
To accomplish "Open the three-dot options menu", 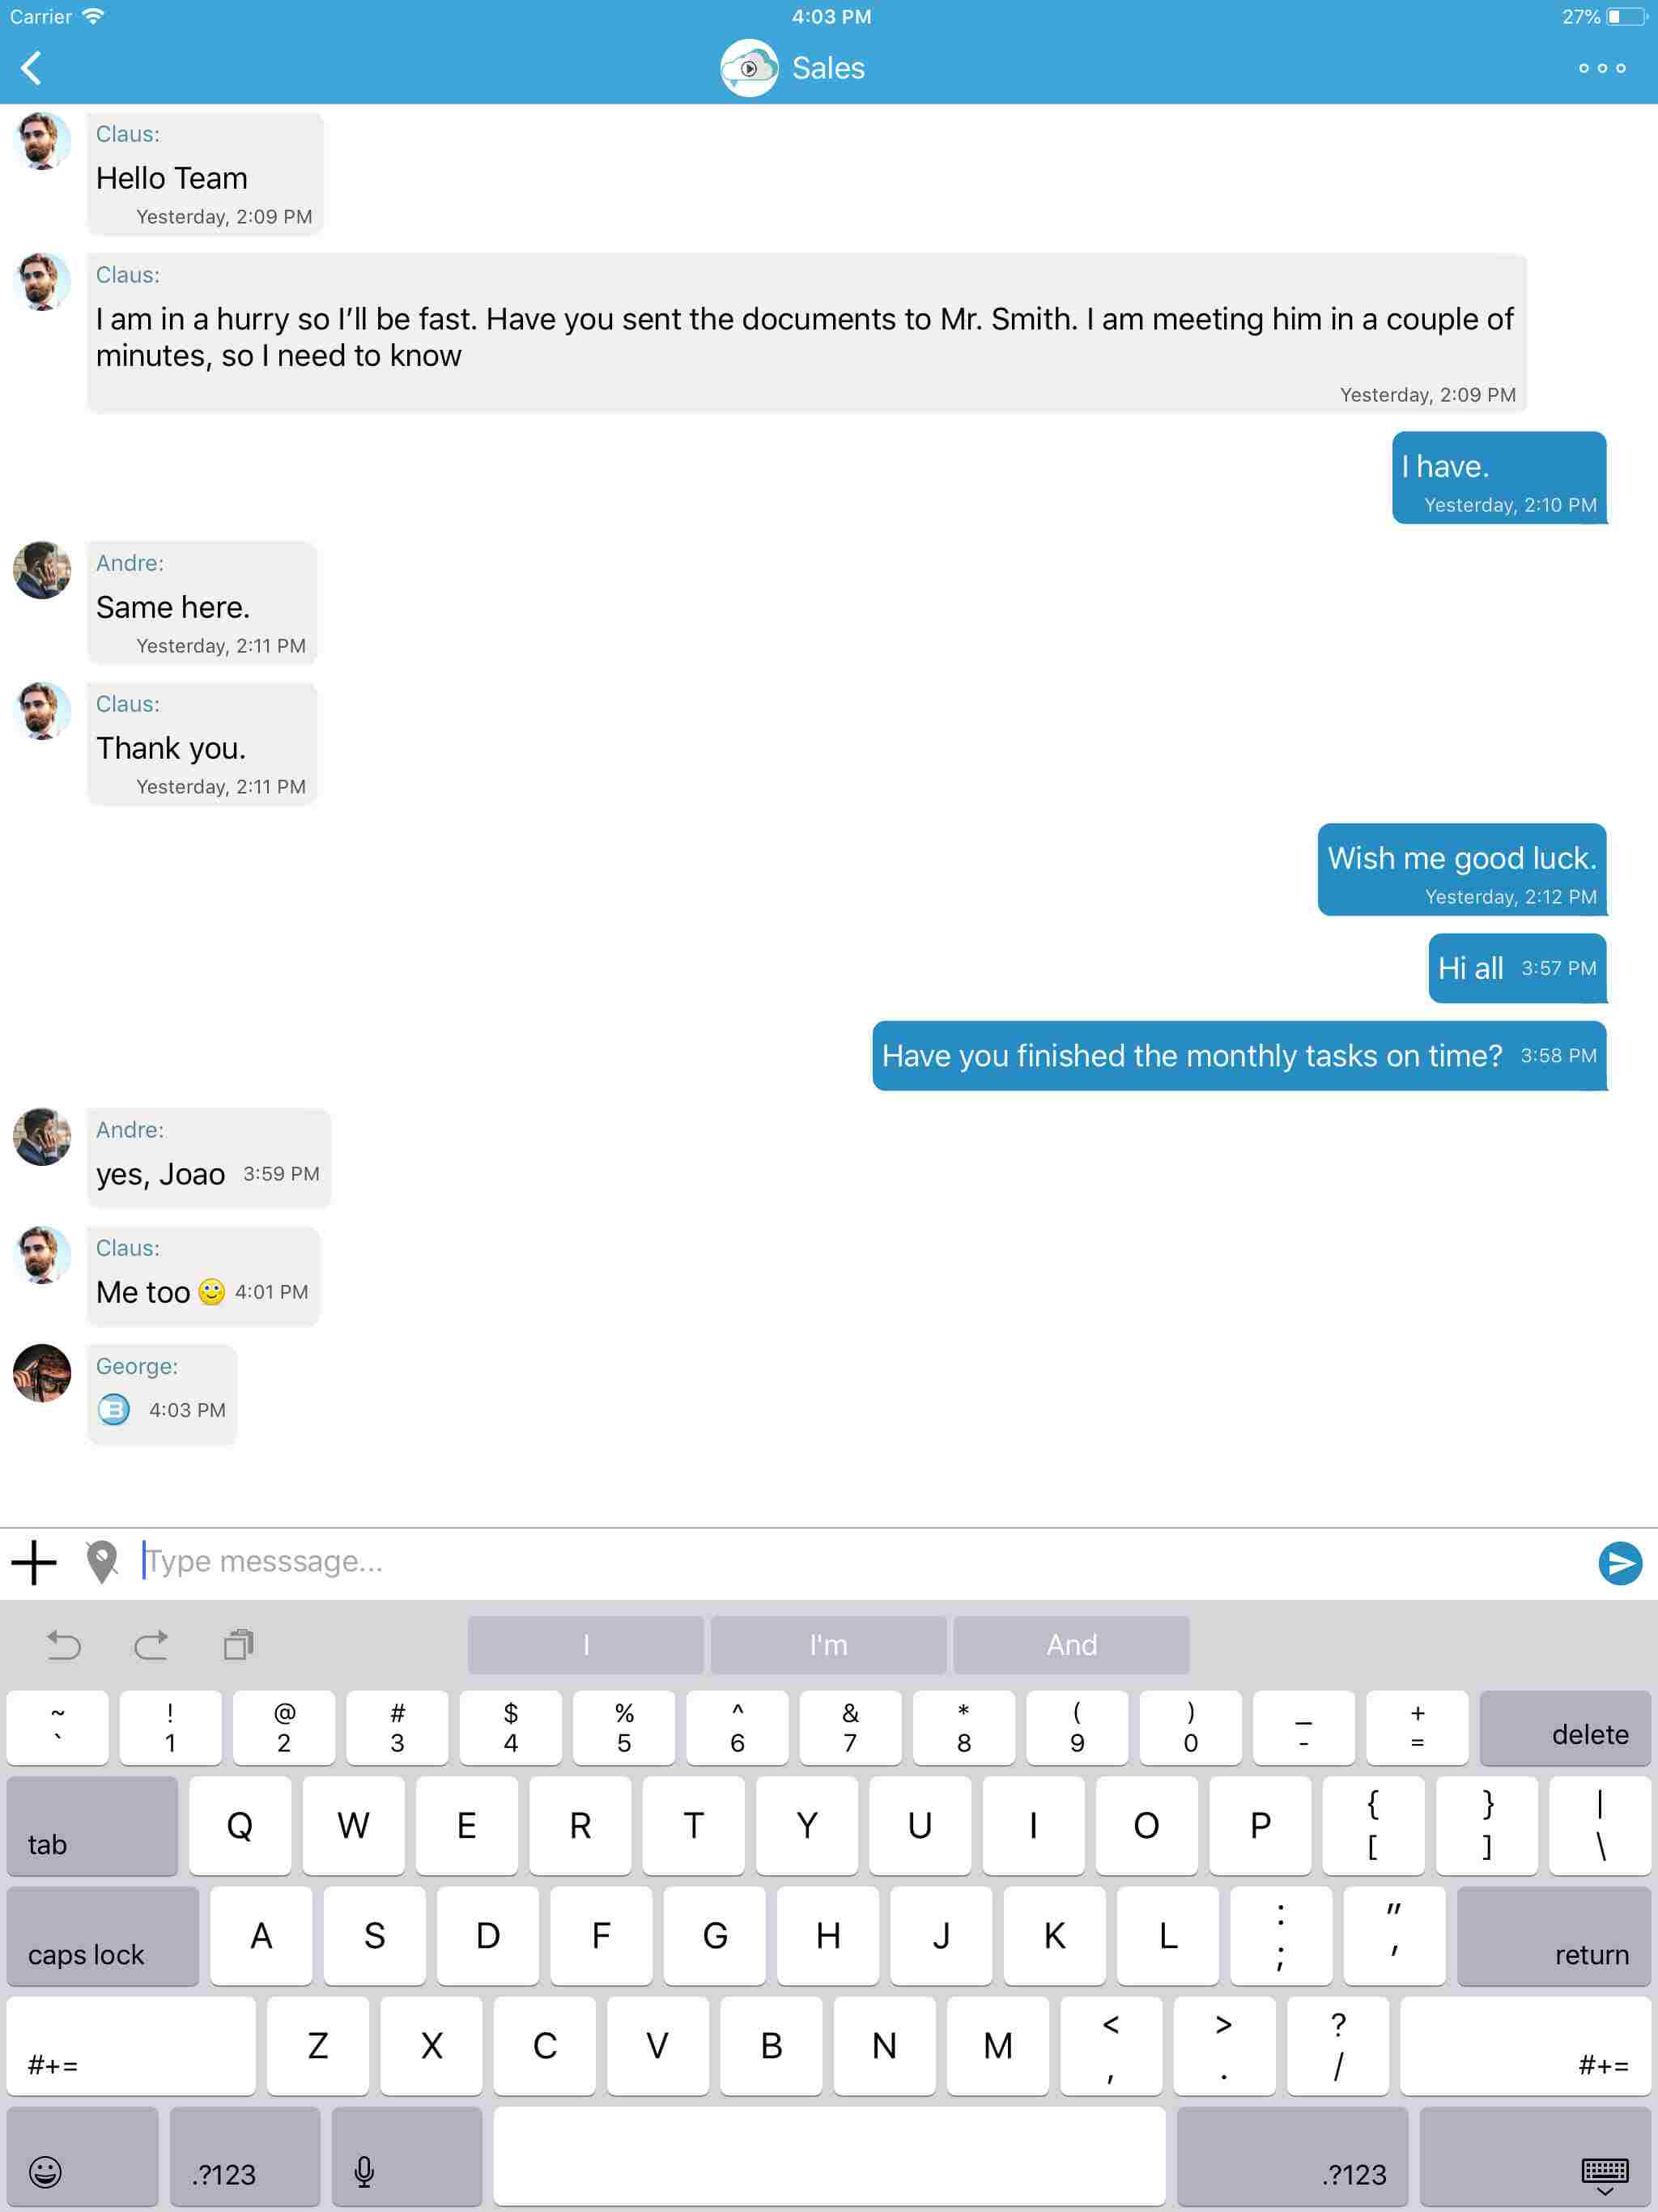I will [1601, 68].
